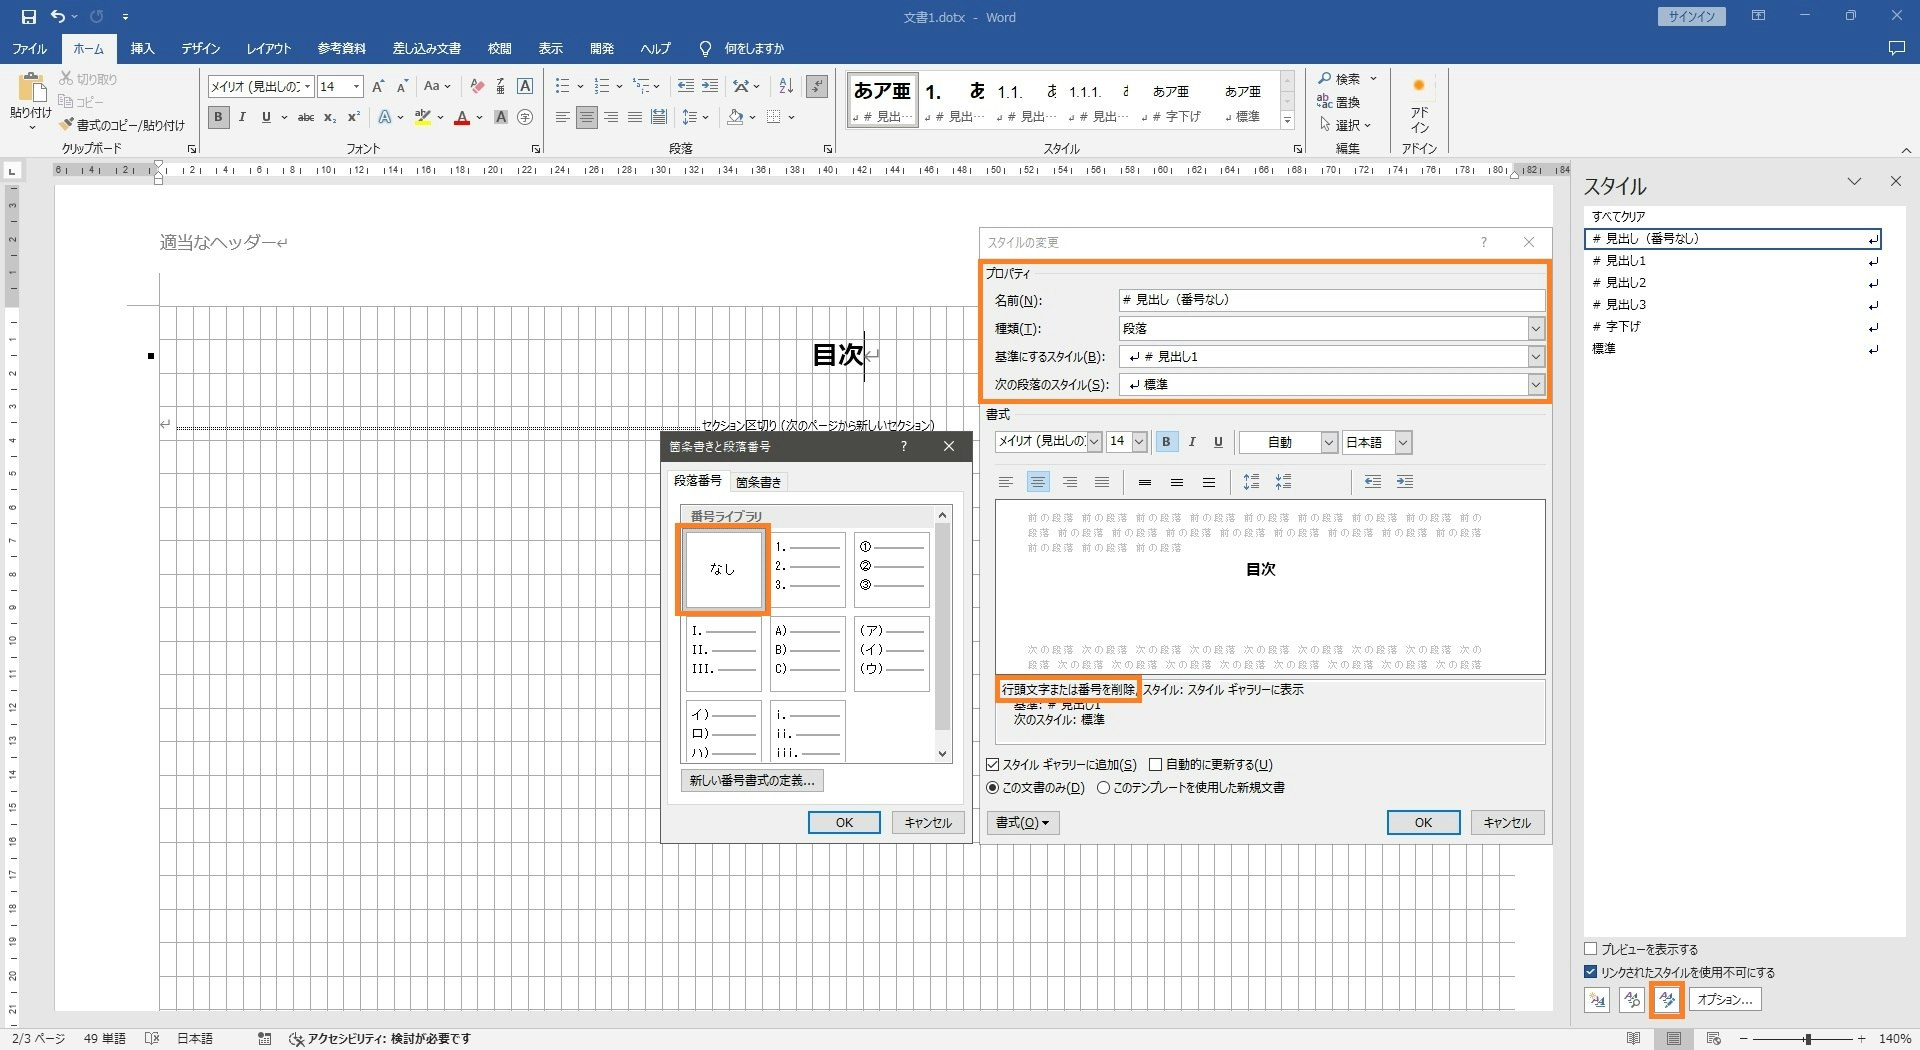Click the zoom slider handle in status bar
Viewport: 1920px width, 1050px height.
(x=1807, y=1039)
